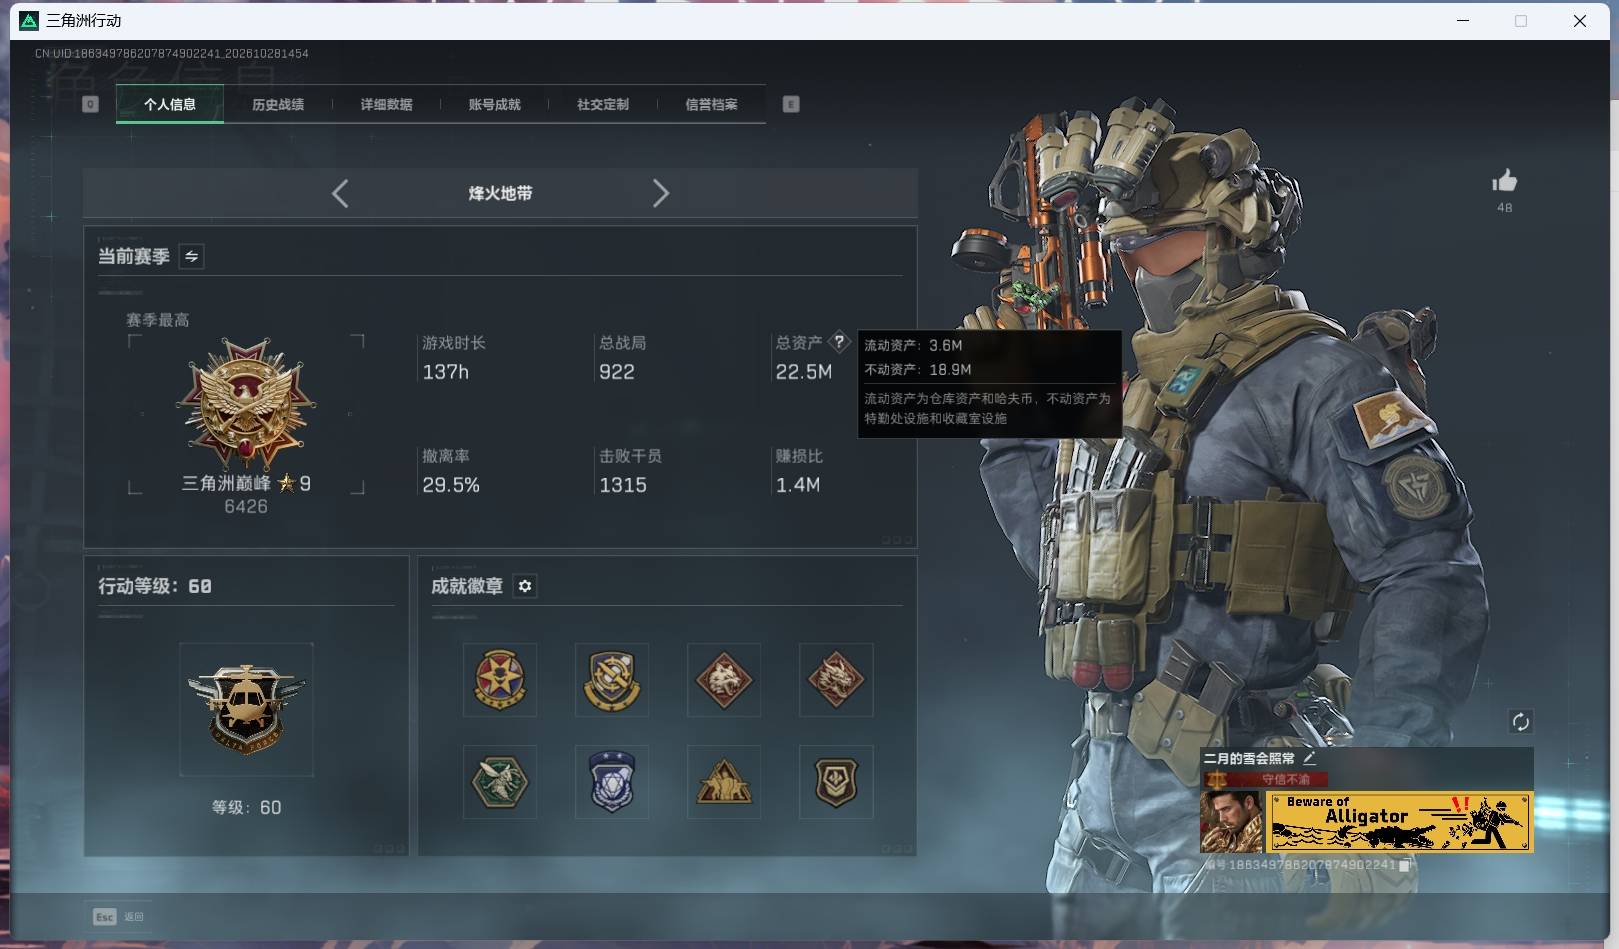Image resolution: width=1619 pixels, height=949 pixels.
Task: Click the Q key previous-tab icon
Action: click(x=90, y=104)
